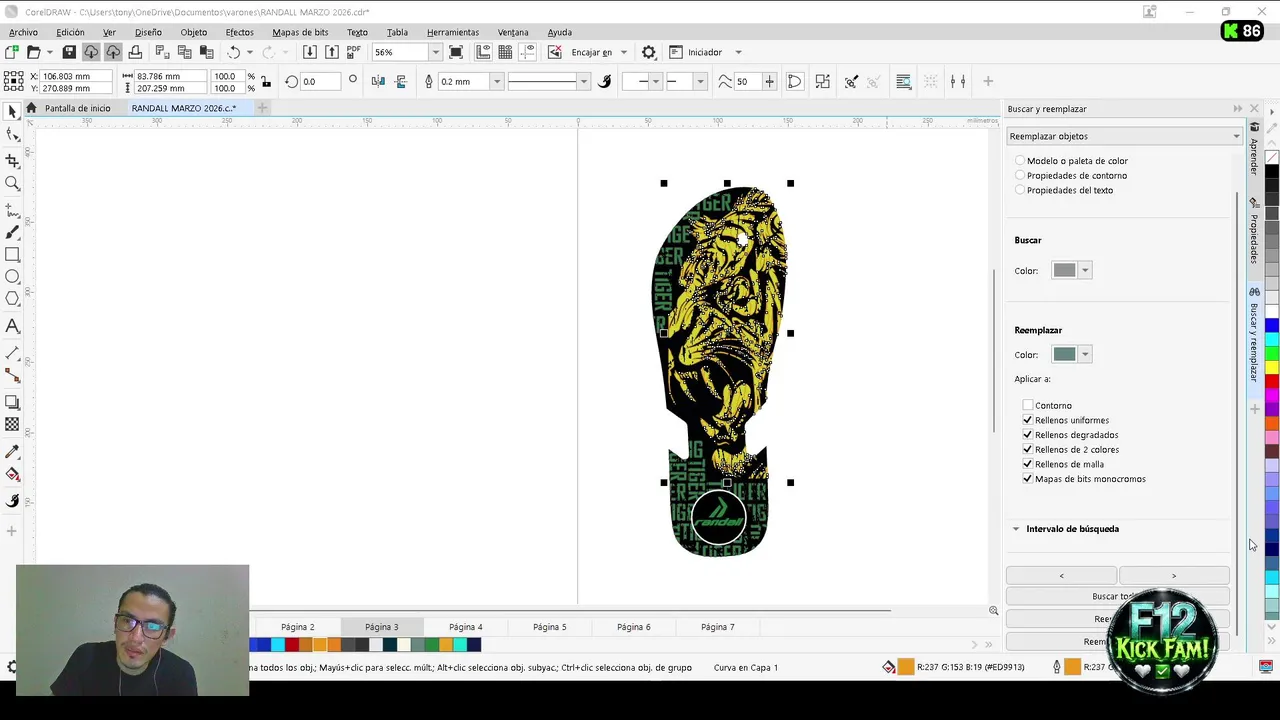
Task: Select the Drop Shadow tool
Action: pos(12,402)
